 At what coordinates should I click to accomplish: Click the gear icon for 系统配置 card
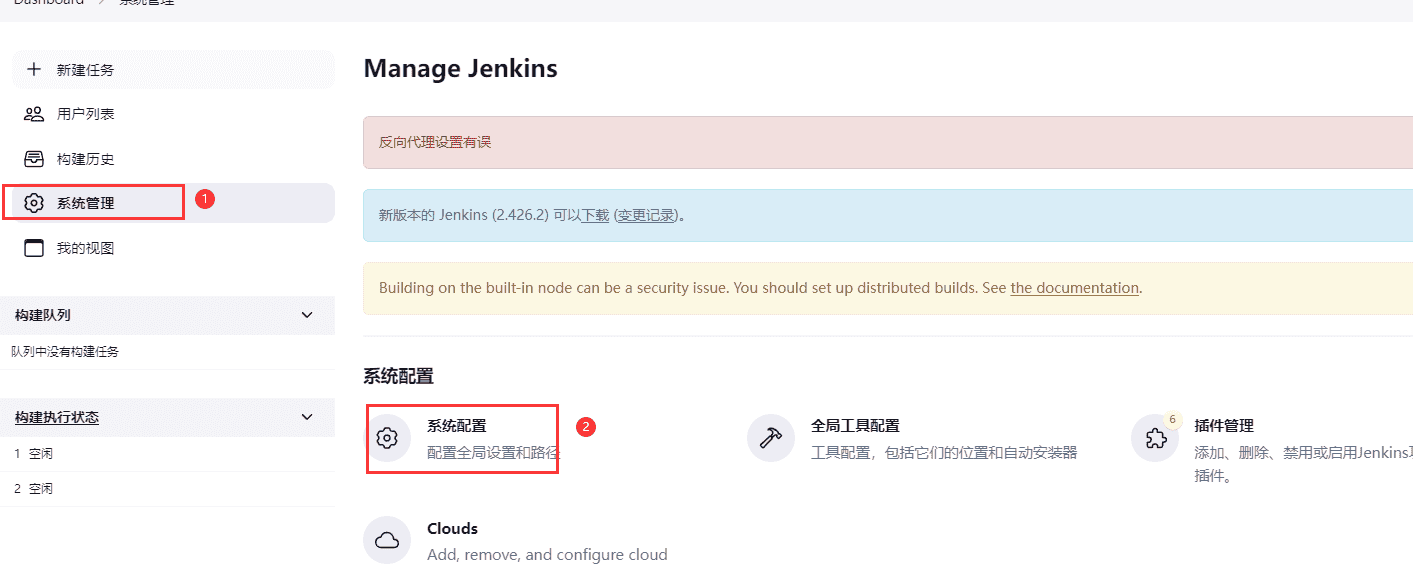(x=387, y=438)
